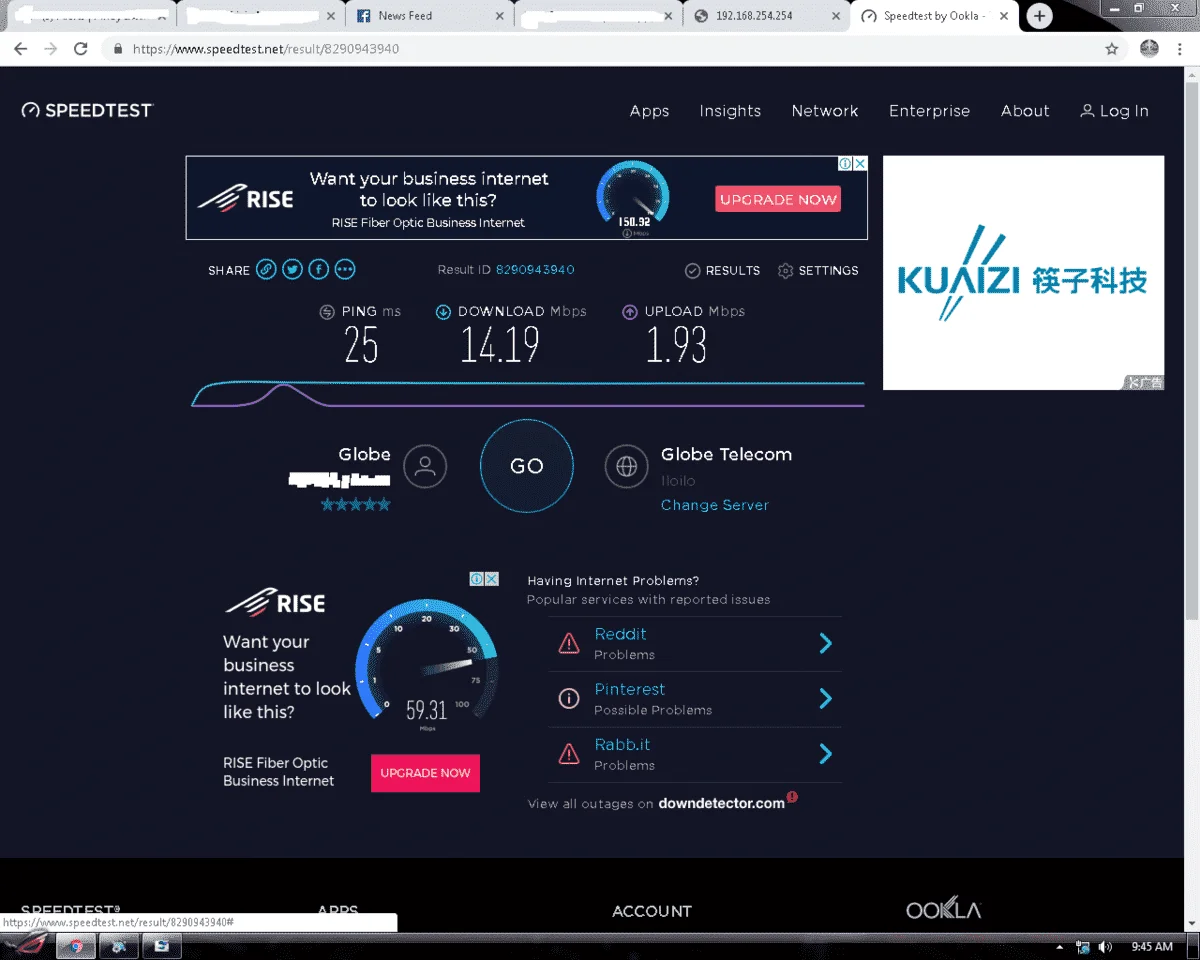Click the Chrome icon in taskbar
The image size is (1200, 960).
[75, 946]
